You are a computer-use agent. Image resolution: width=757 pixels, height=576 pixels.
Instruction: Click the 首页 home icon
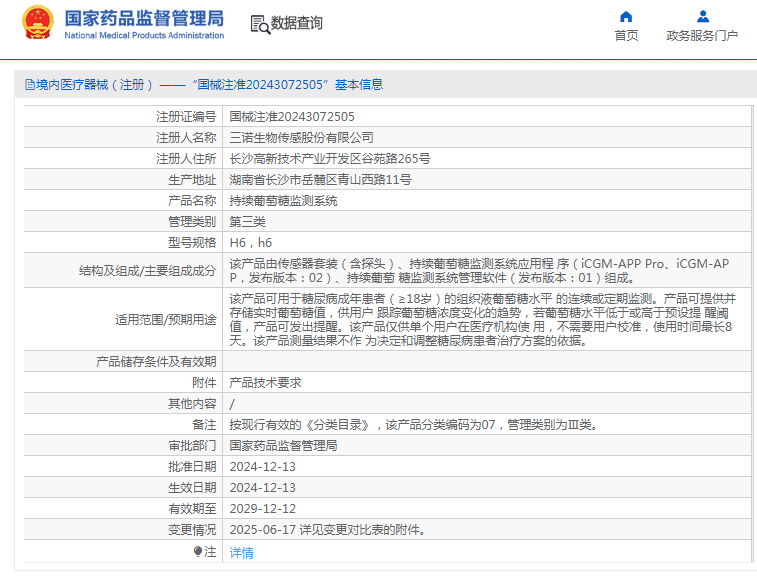click(x=626, y=17)
